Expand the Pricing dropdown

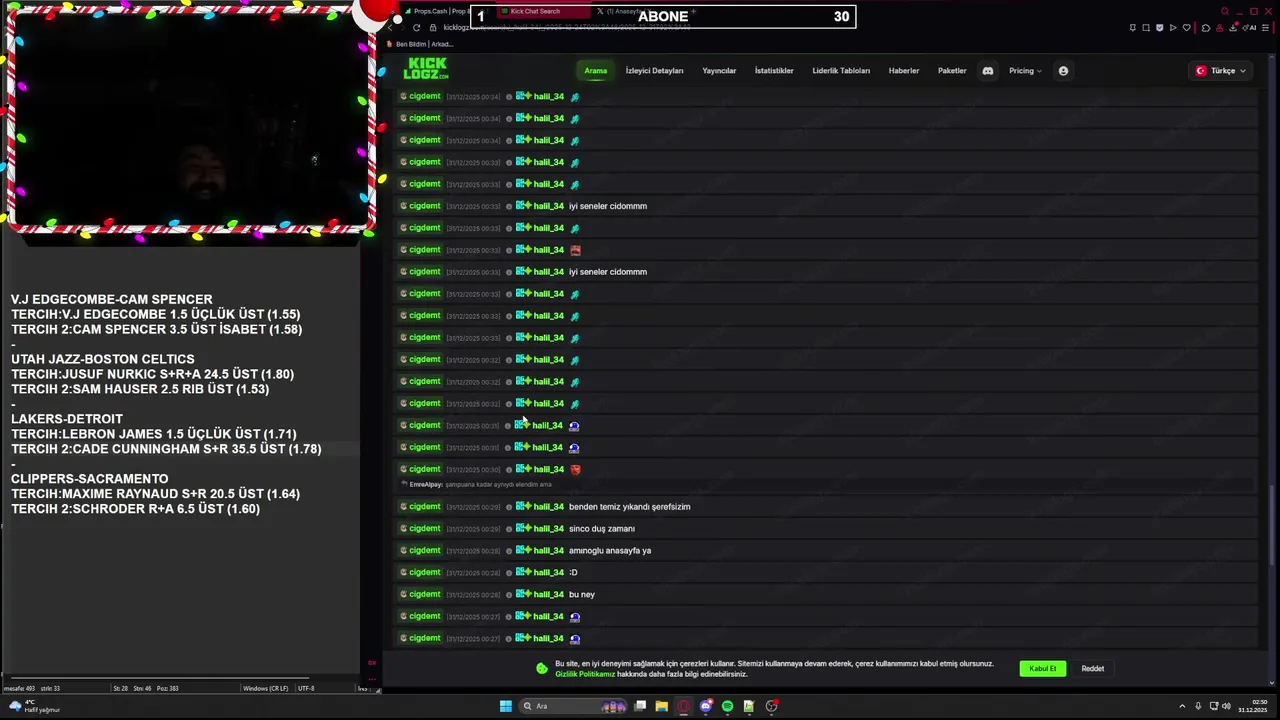click(x=1025, y=71)
